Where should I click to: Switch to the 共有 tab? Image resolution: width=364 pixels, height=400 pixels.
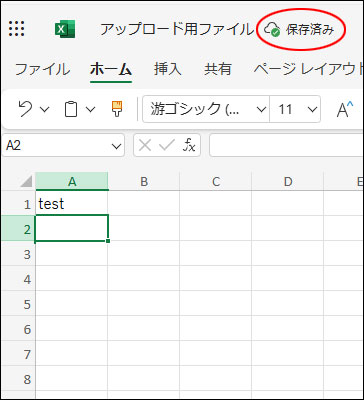click(218, 69)
